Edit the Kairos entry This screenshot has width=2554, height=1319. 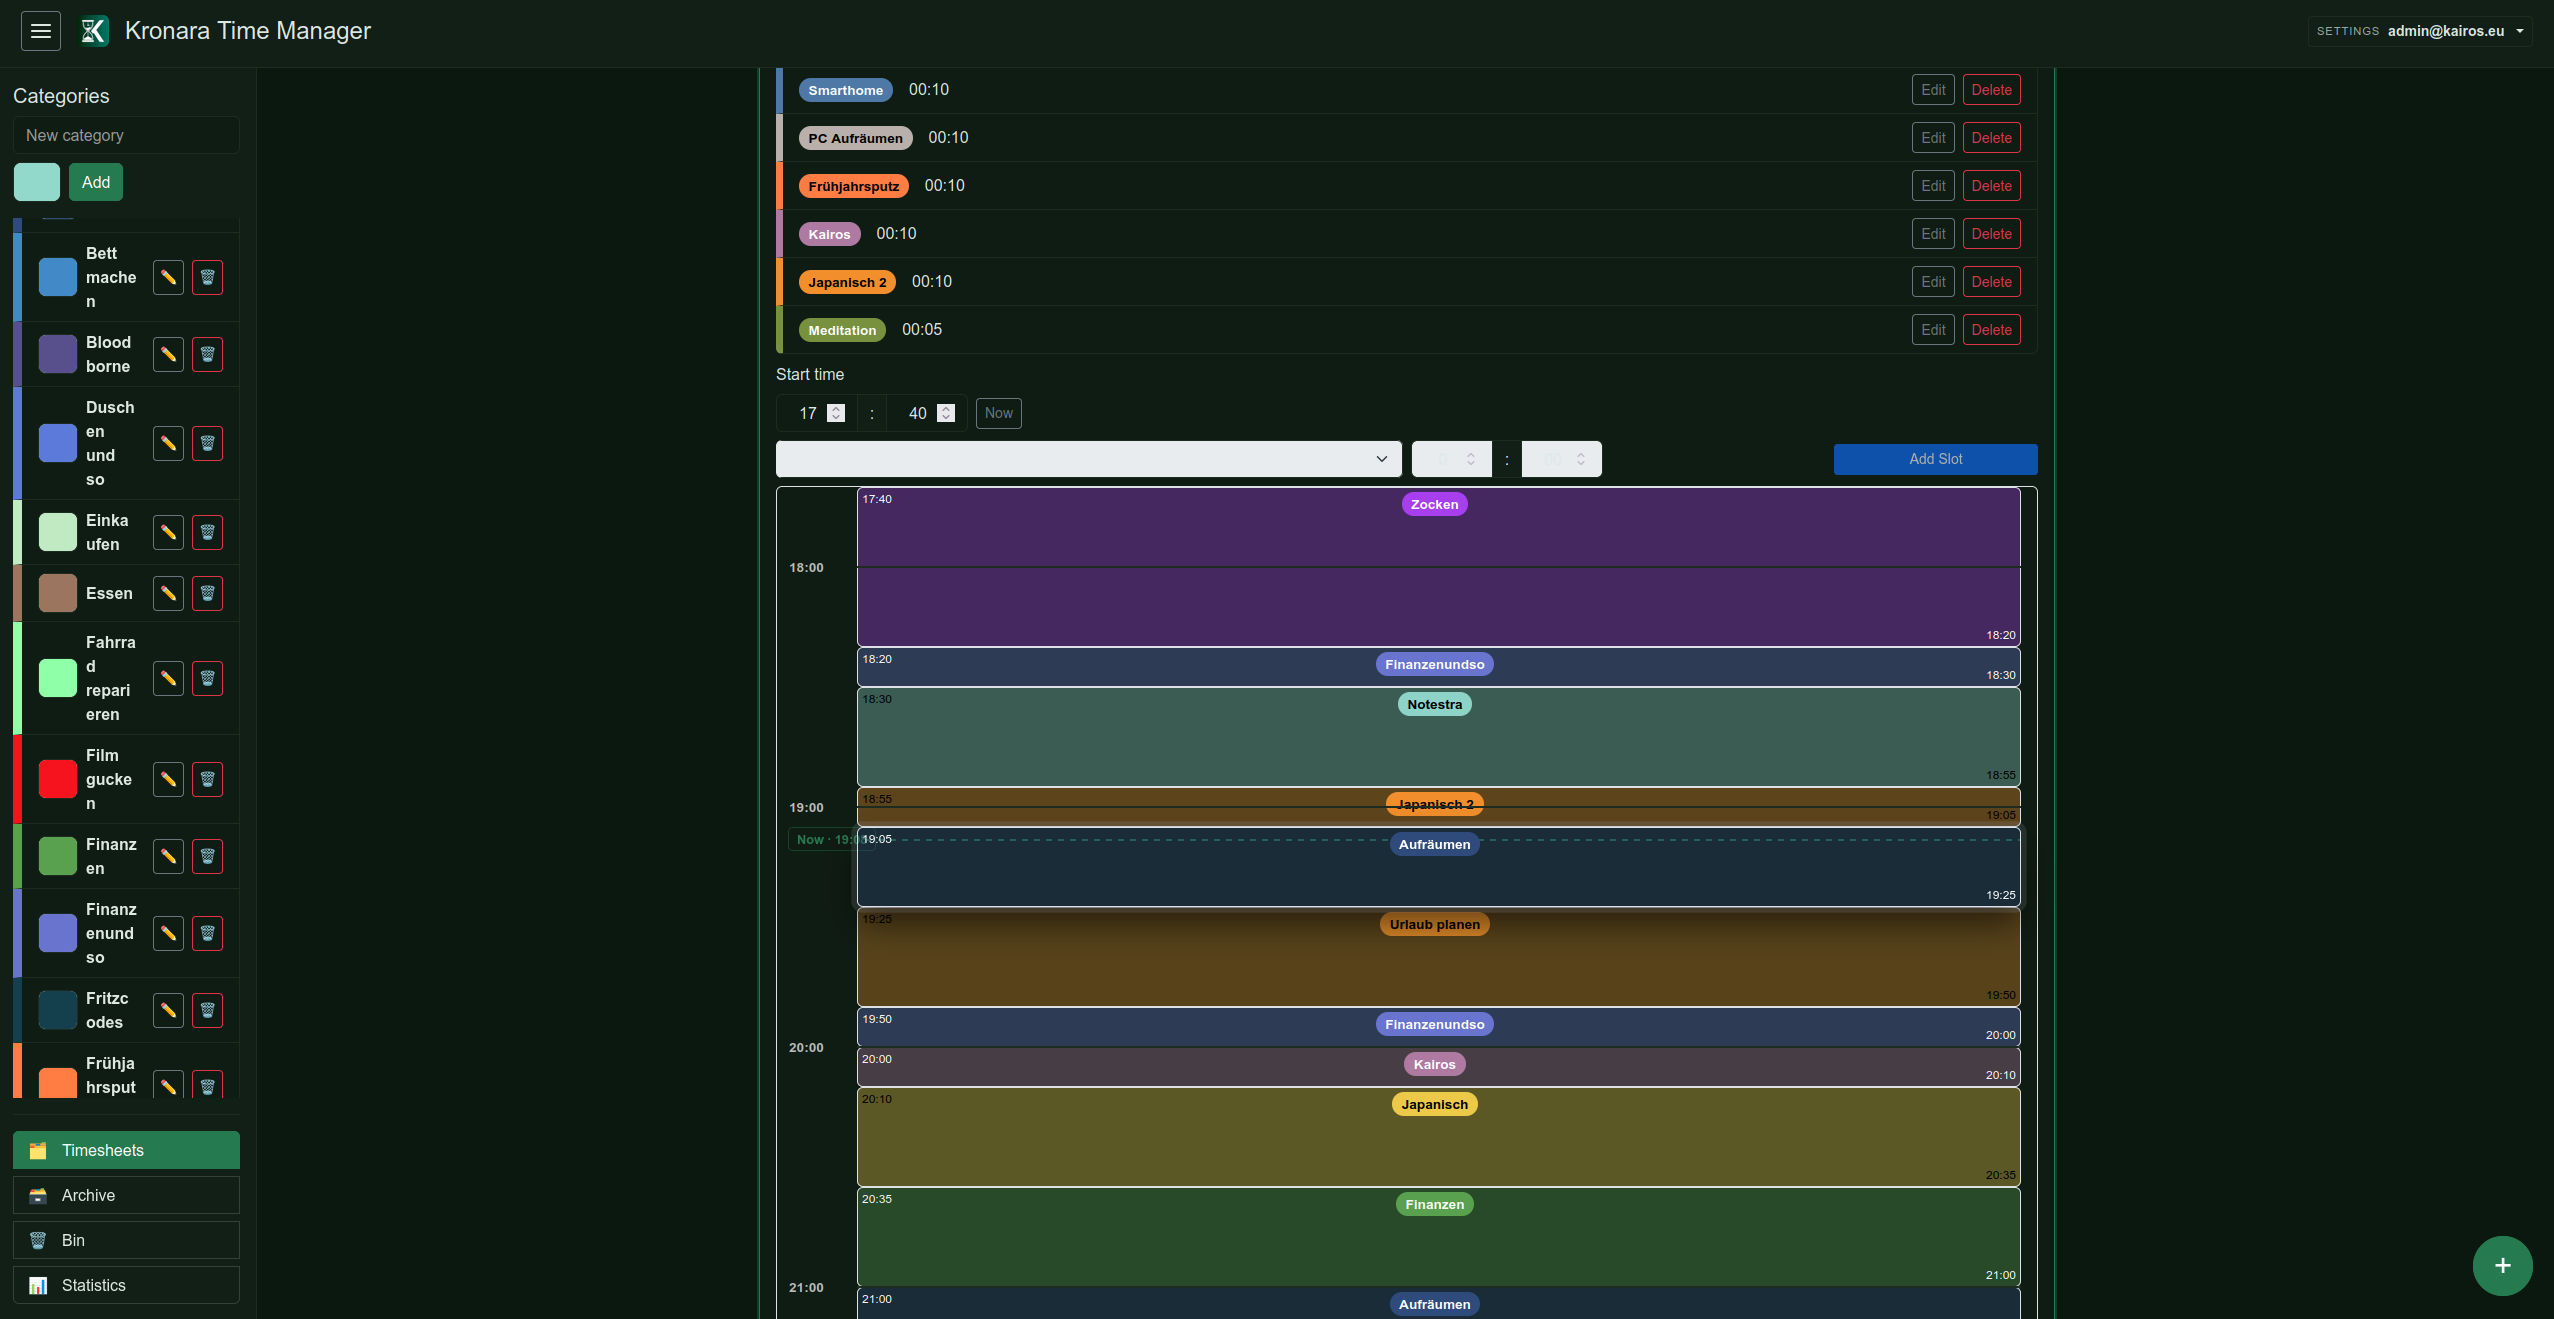1933,234
